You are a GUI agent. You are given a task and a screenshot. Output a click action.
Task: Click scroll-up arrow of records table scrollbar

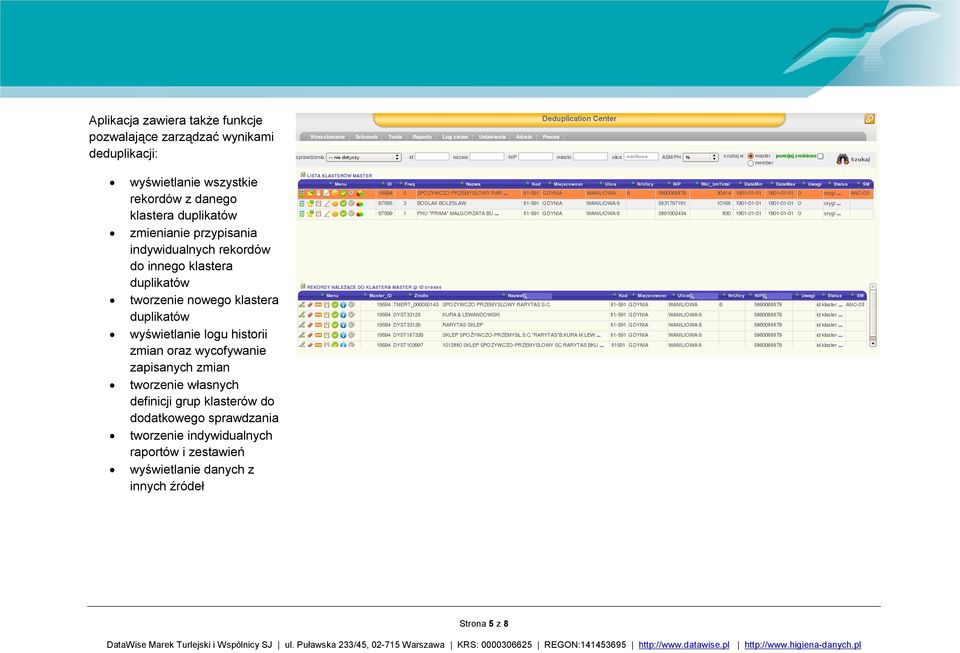[872, 286]
